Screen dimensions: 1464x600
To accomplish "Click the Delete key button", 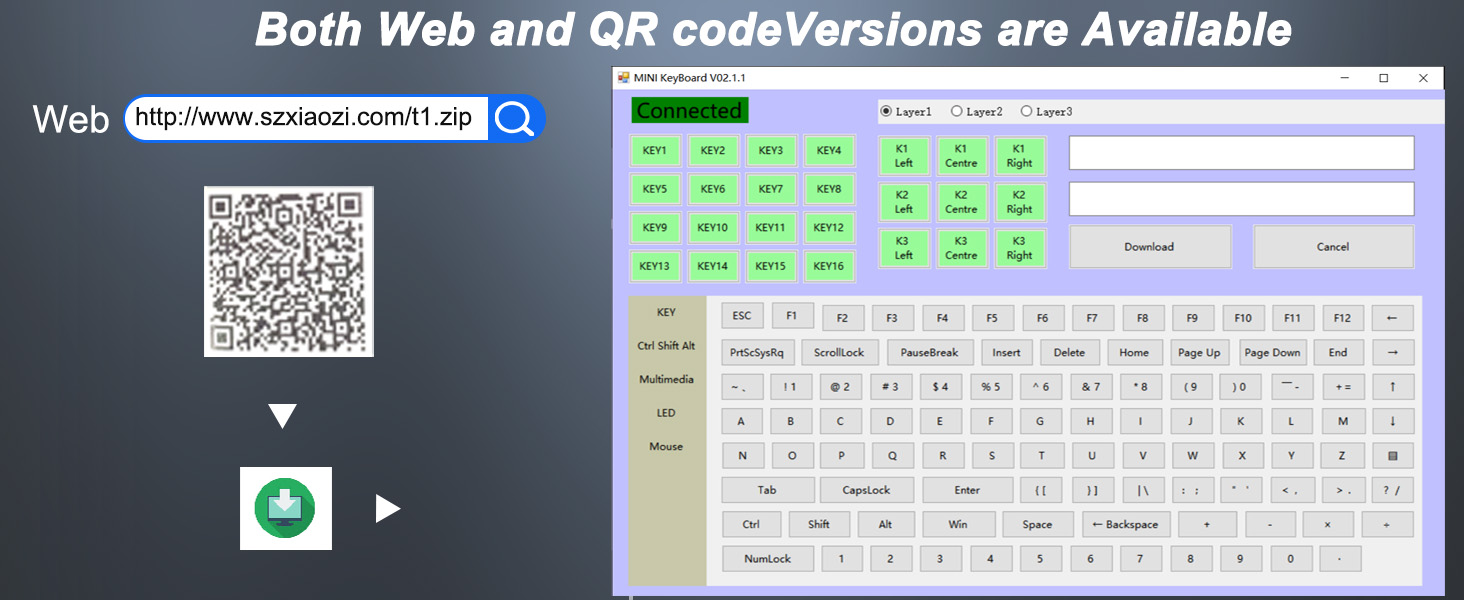I will pyautogui.click(x=1069, y=352).
